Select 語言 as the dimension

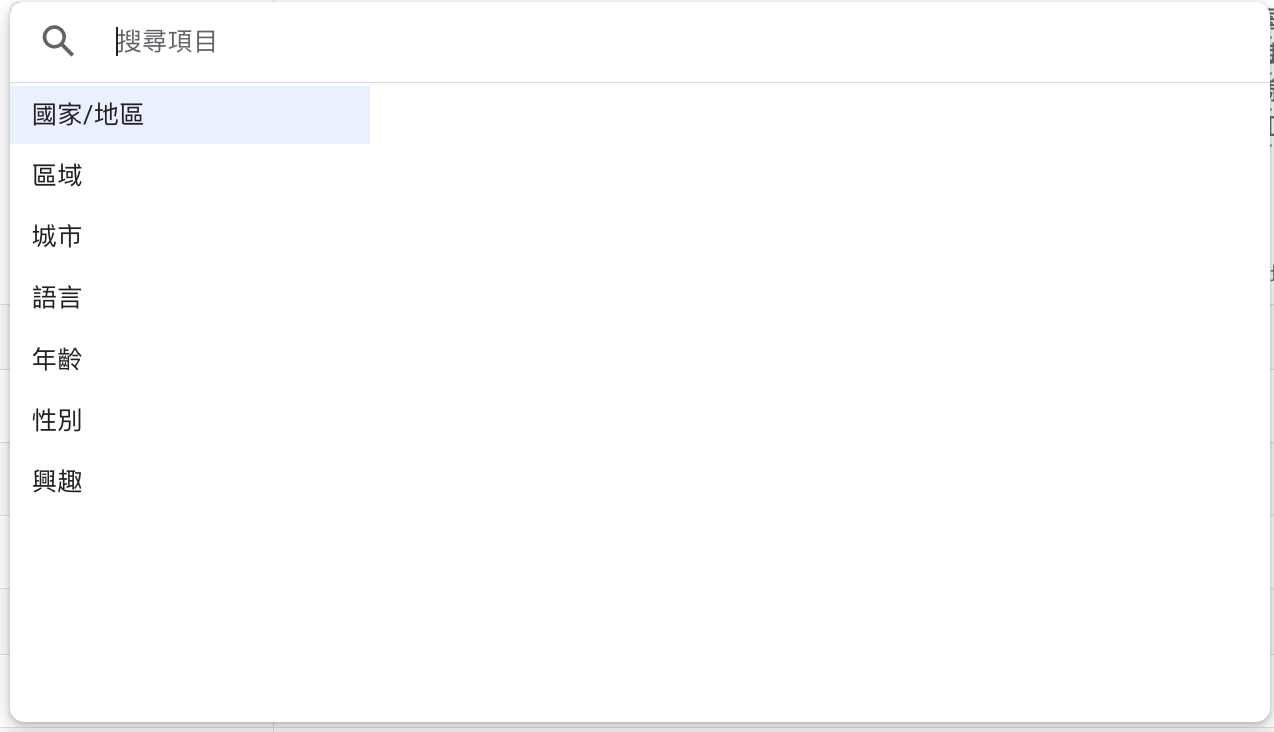[58, 298]
